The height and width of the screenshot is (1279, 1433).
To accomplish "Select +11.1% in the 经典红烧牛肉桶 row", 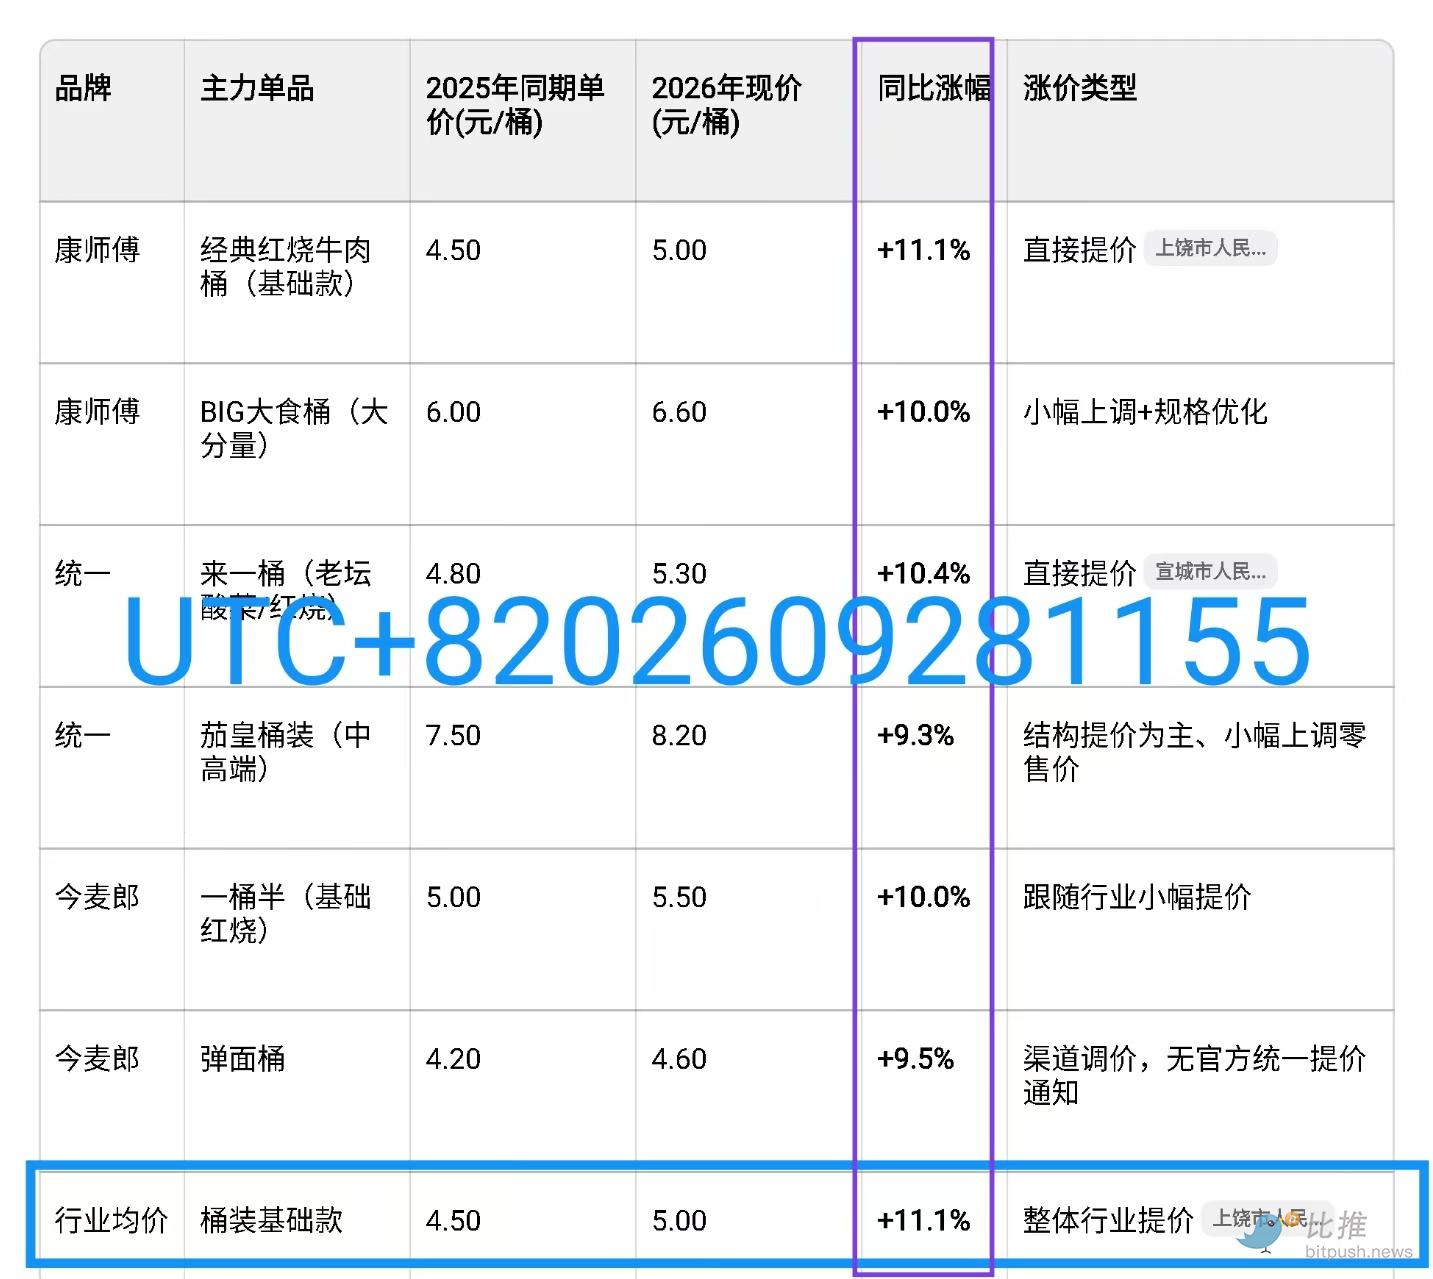I will [923, 250].
